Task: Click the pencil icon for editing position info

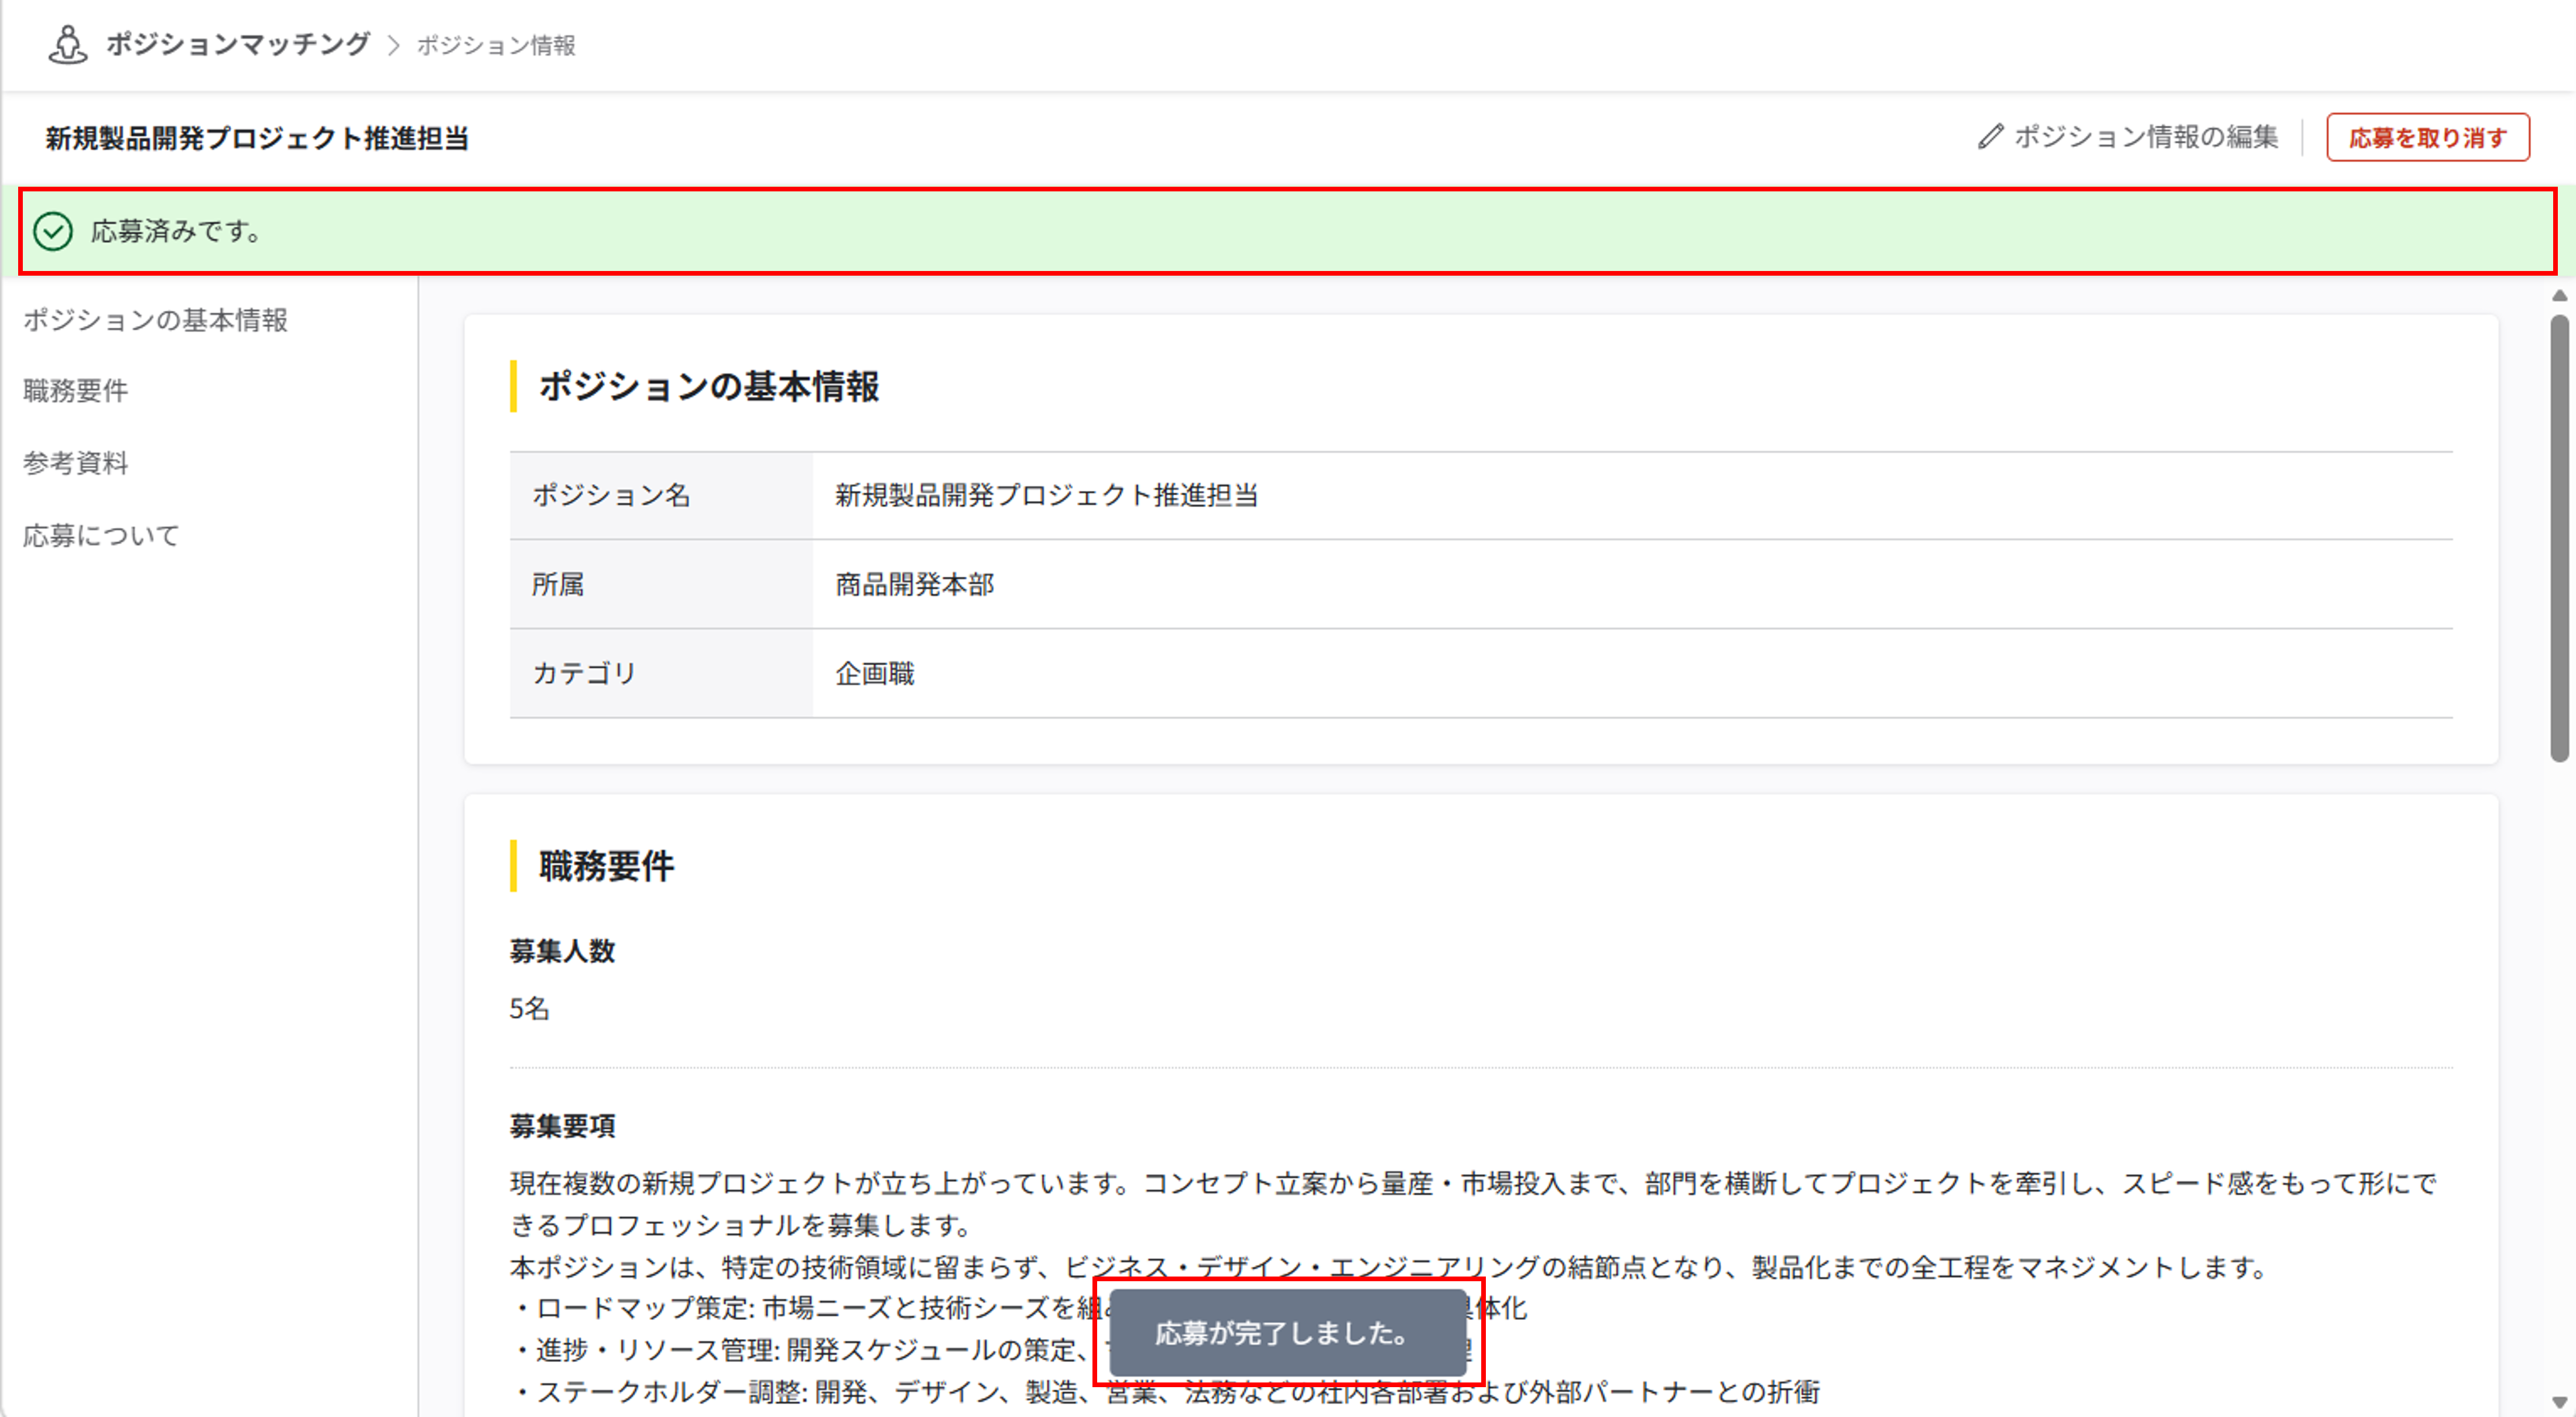Action: [1990, 137]
